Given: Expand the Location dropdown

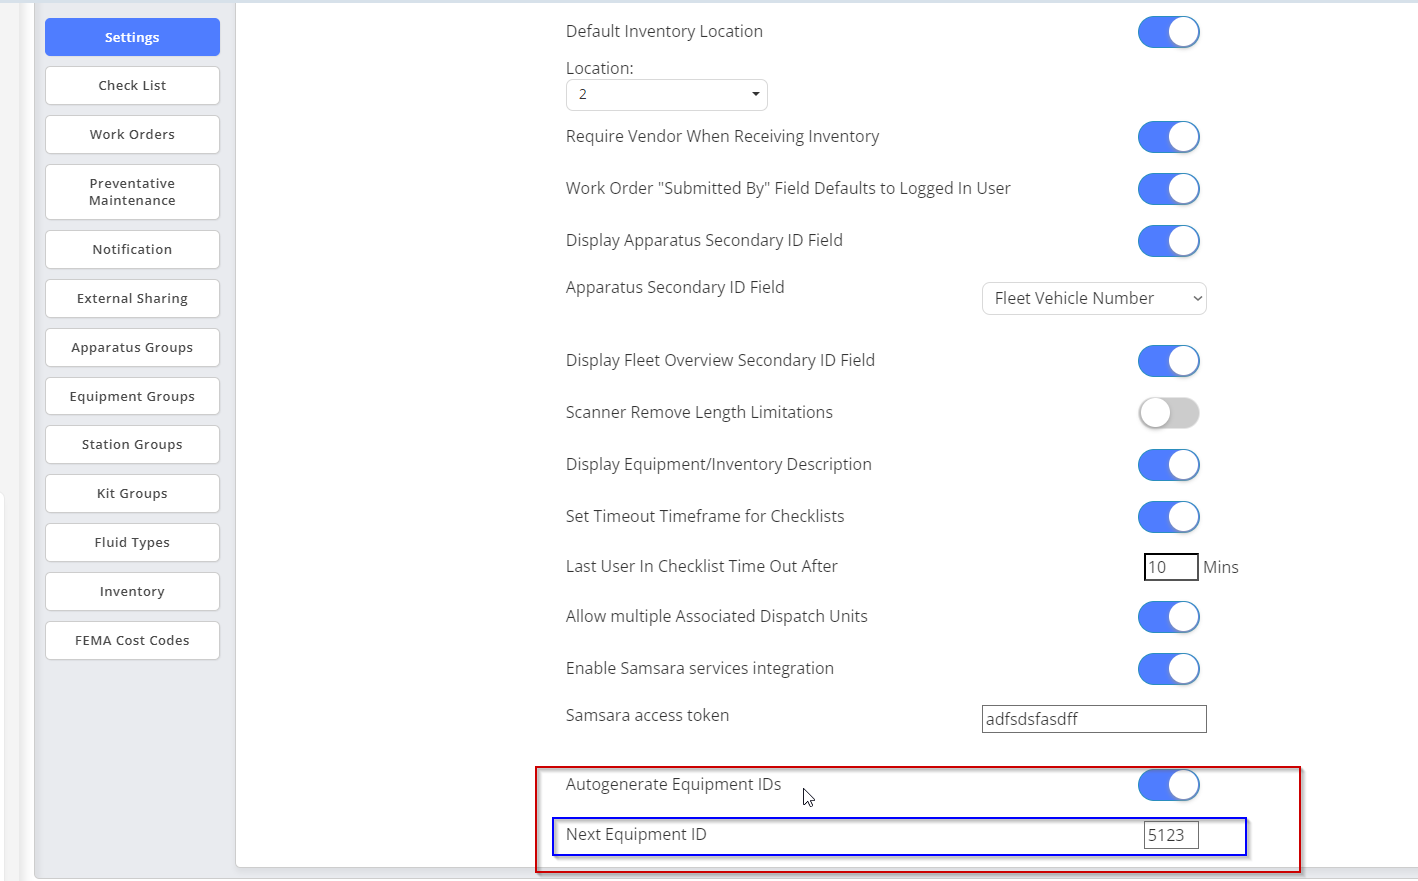Looking at the screenshot, I should 666,95.
